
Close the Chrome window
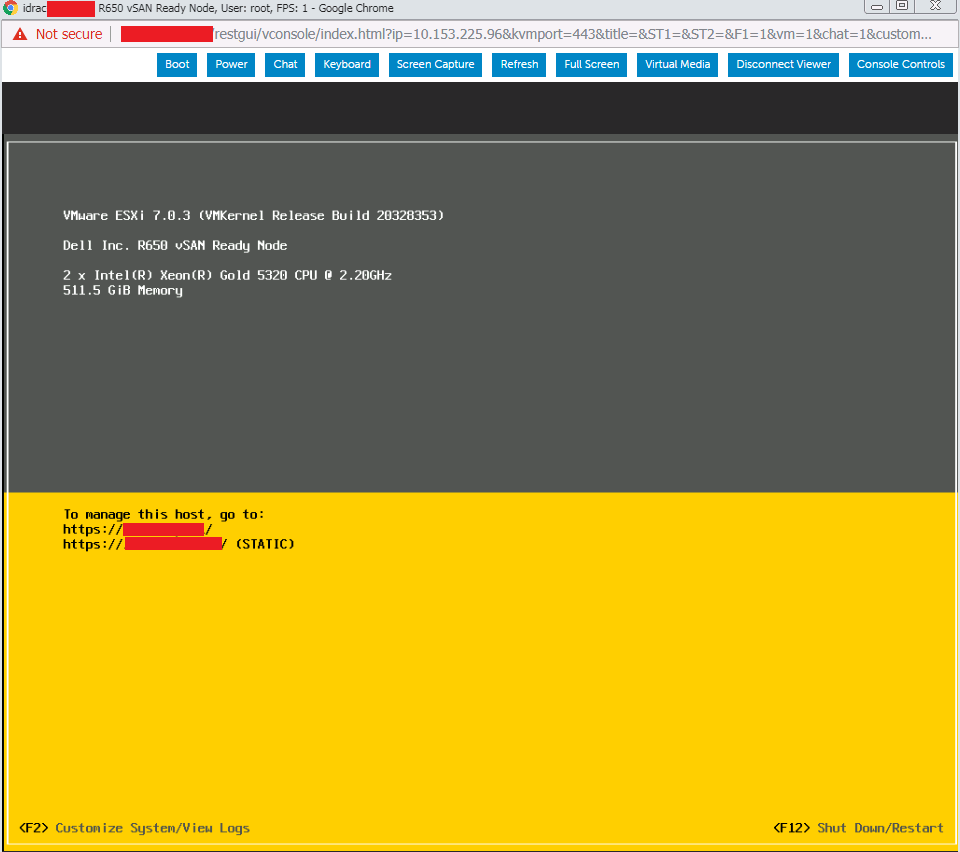[936, 7]
